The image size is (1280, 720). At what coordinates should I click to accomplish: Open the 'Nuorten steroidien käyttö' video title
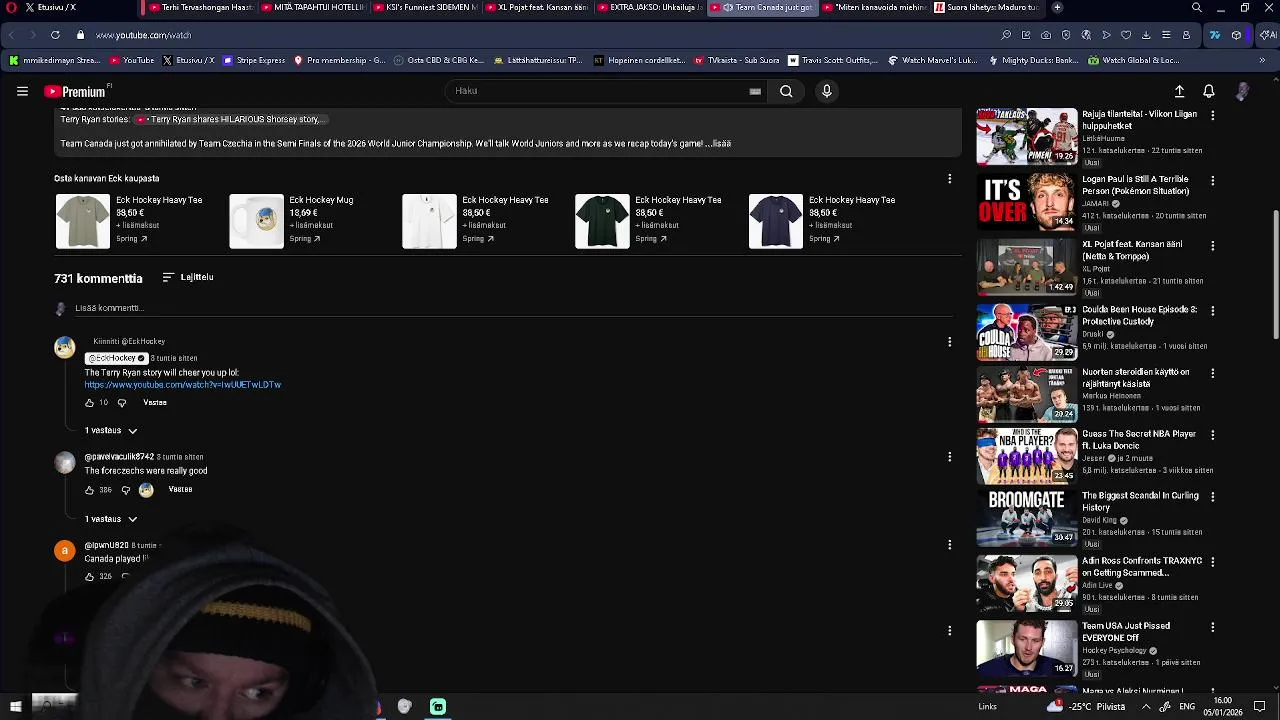click(1135, 378)
